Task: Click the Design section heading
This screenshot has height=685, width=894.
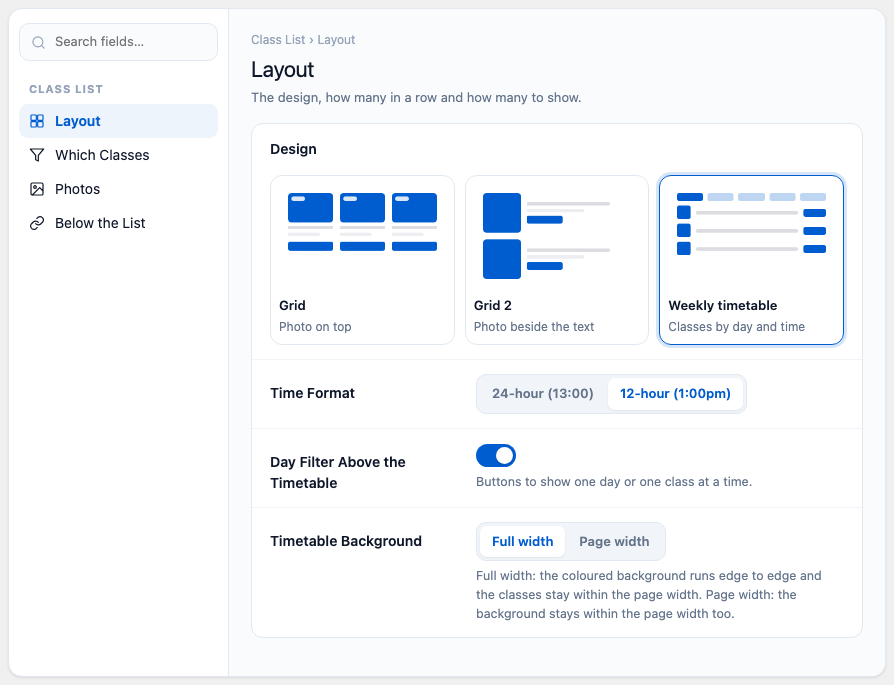Action: coord(294,149)
